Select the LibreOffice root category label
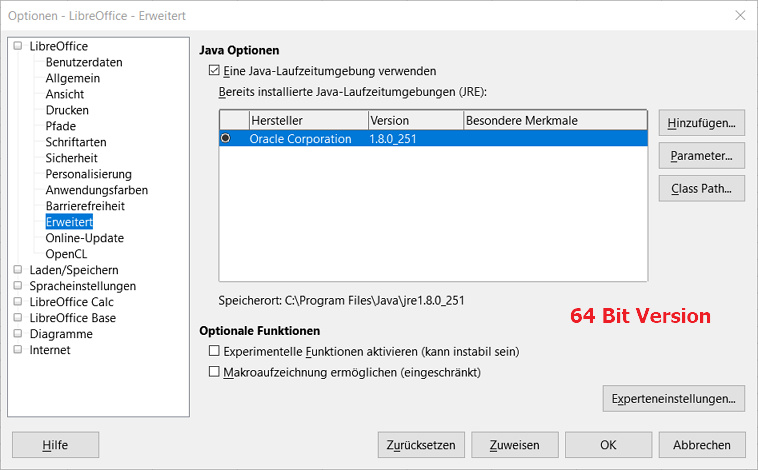 tap(58, 46)
